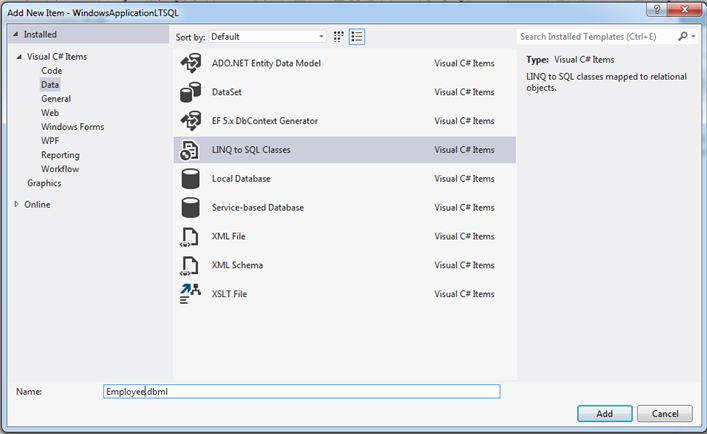This screenshot has height=434, width=707.
Task: Open the Sort by dropdown
Action: [x=267, y=36]
